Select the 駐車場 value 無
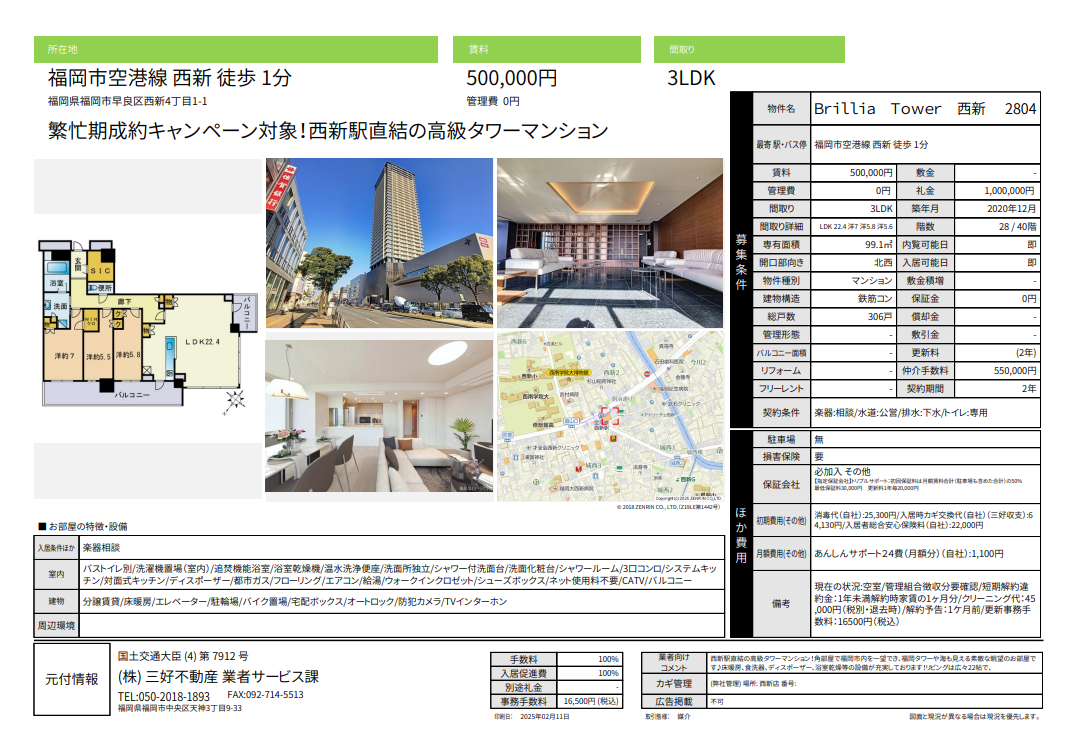Screen dimensions: 1072x748 point(819,439)
